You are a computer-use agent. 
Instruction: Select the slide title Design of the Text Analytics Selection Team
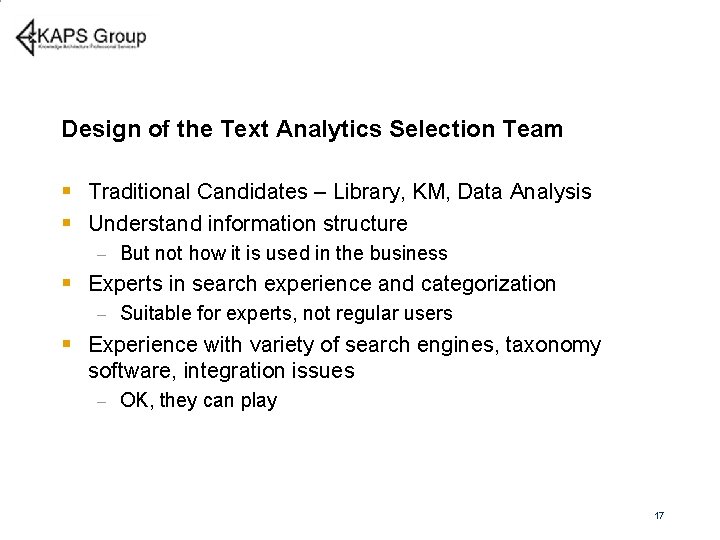[312, 129]
